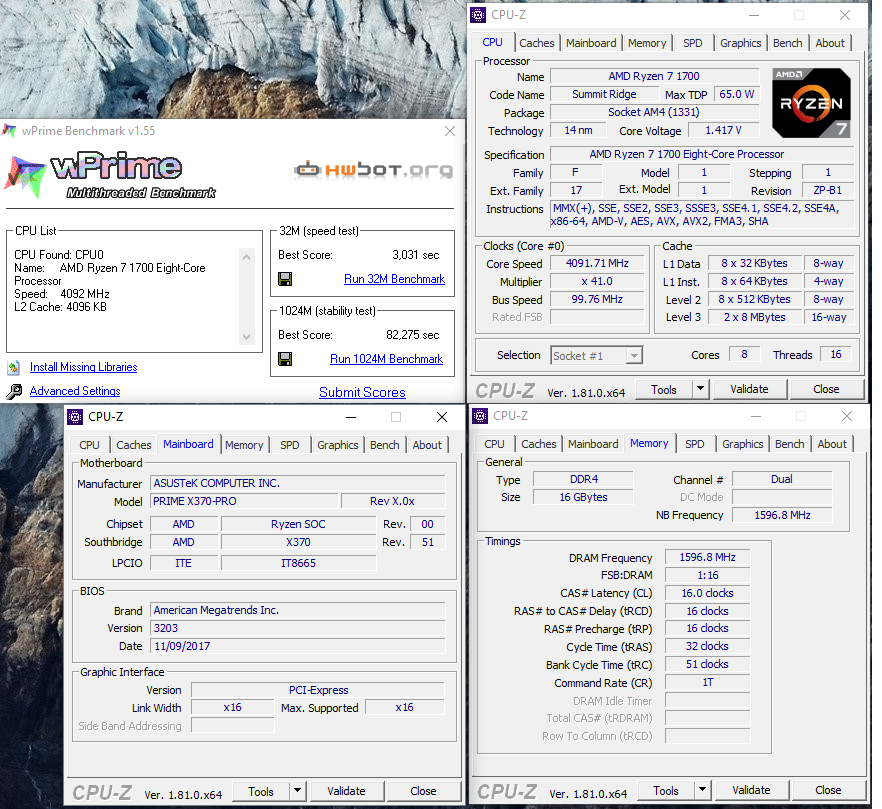
Task: Click the Core Voltage 1.417 V value
Action: [x=724, y=131]
